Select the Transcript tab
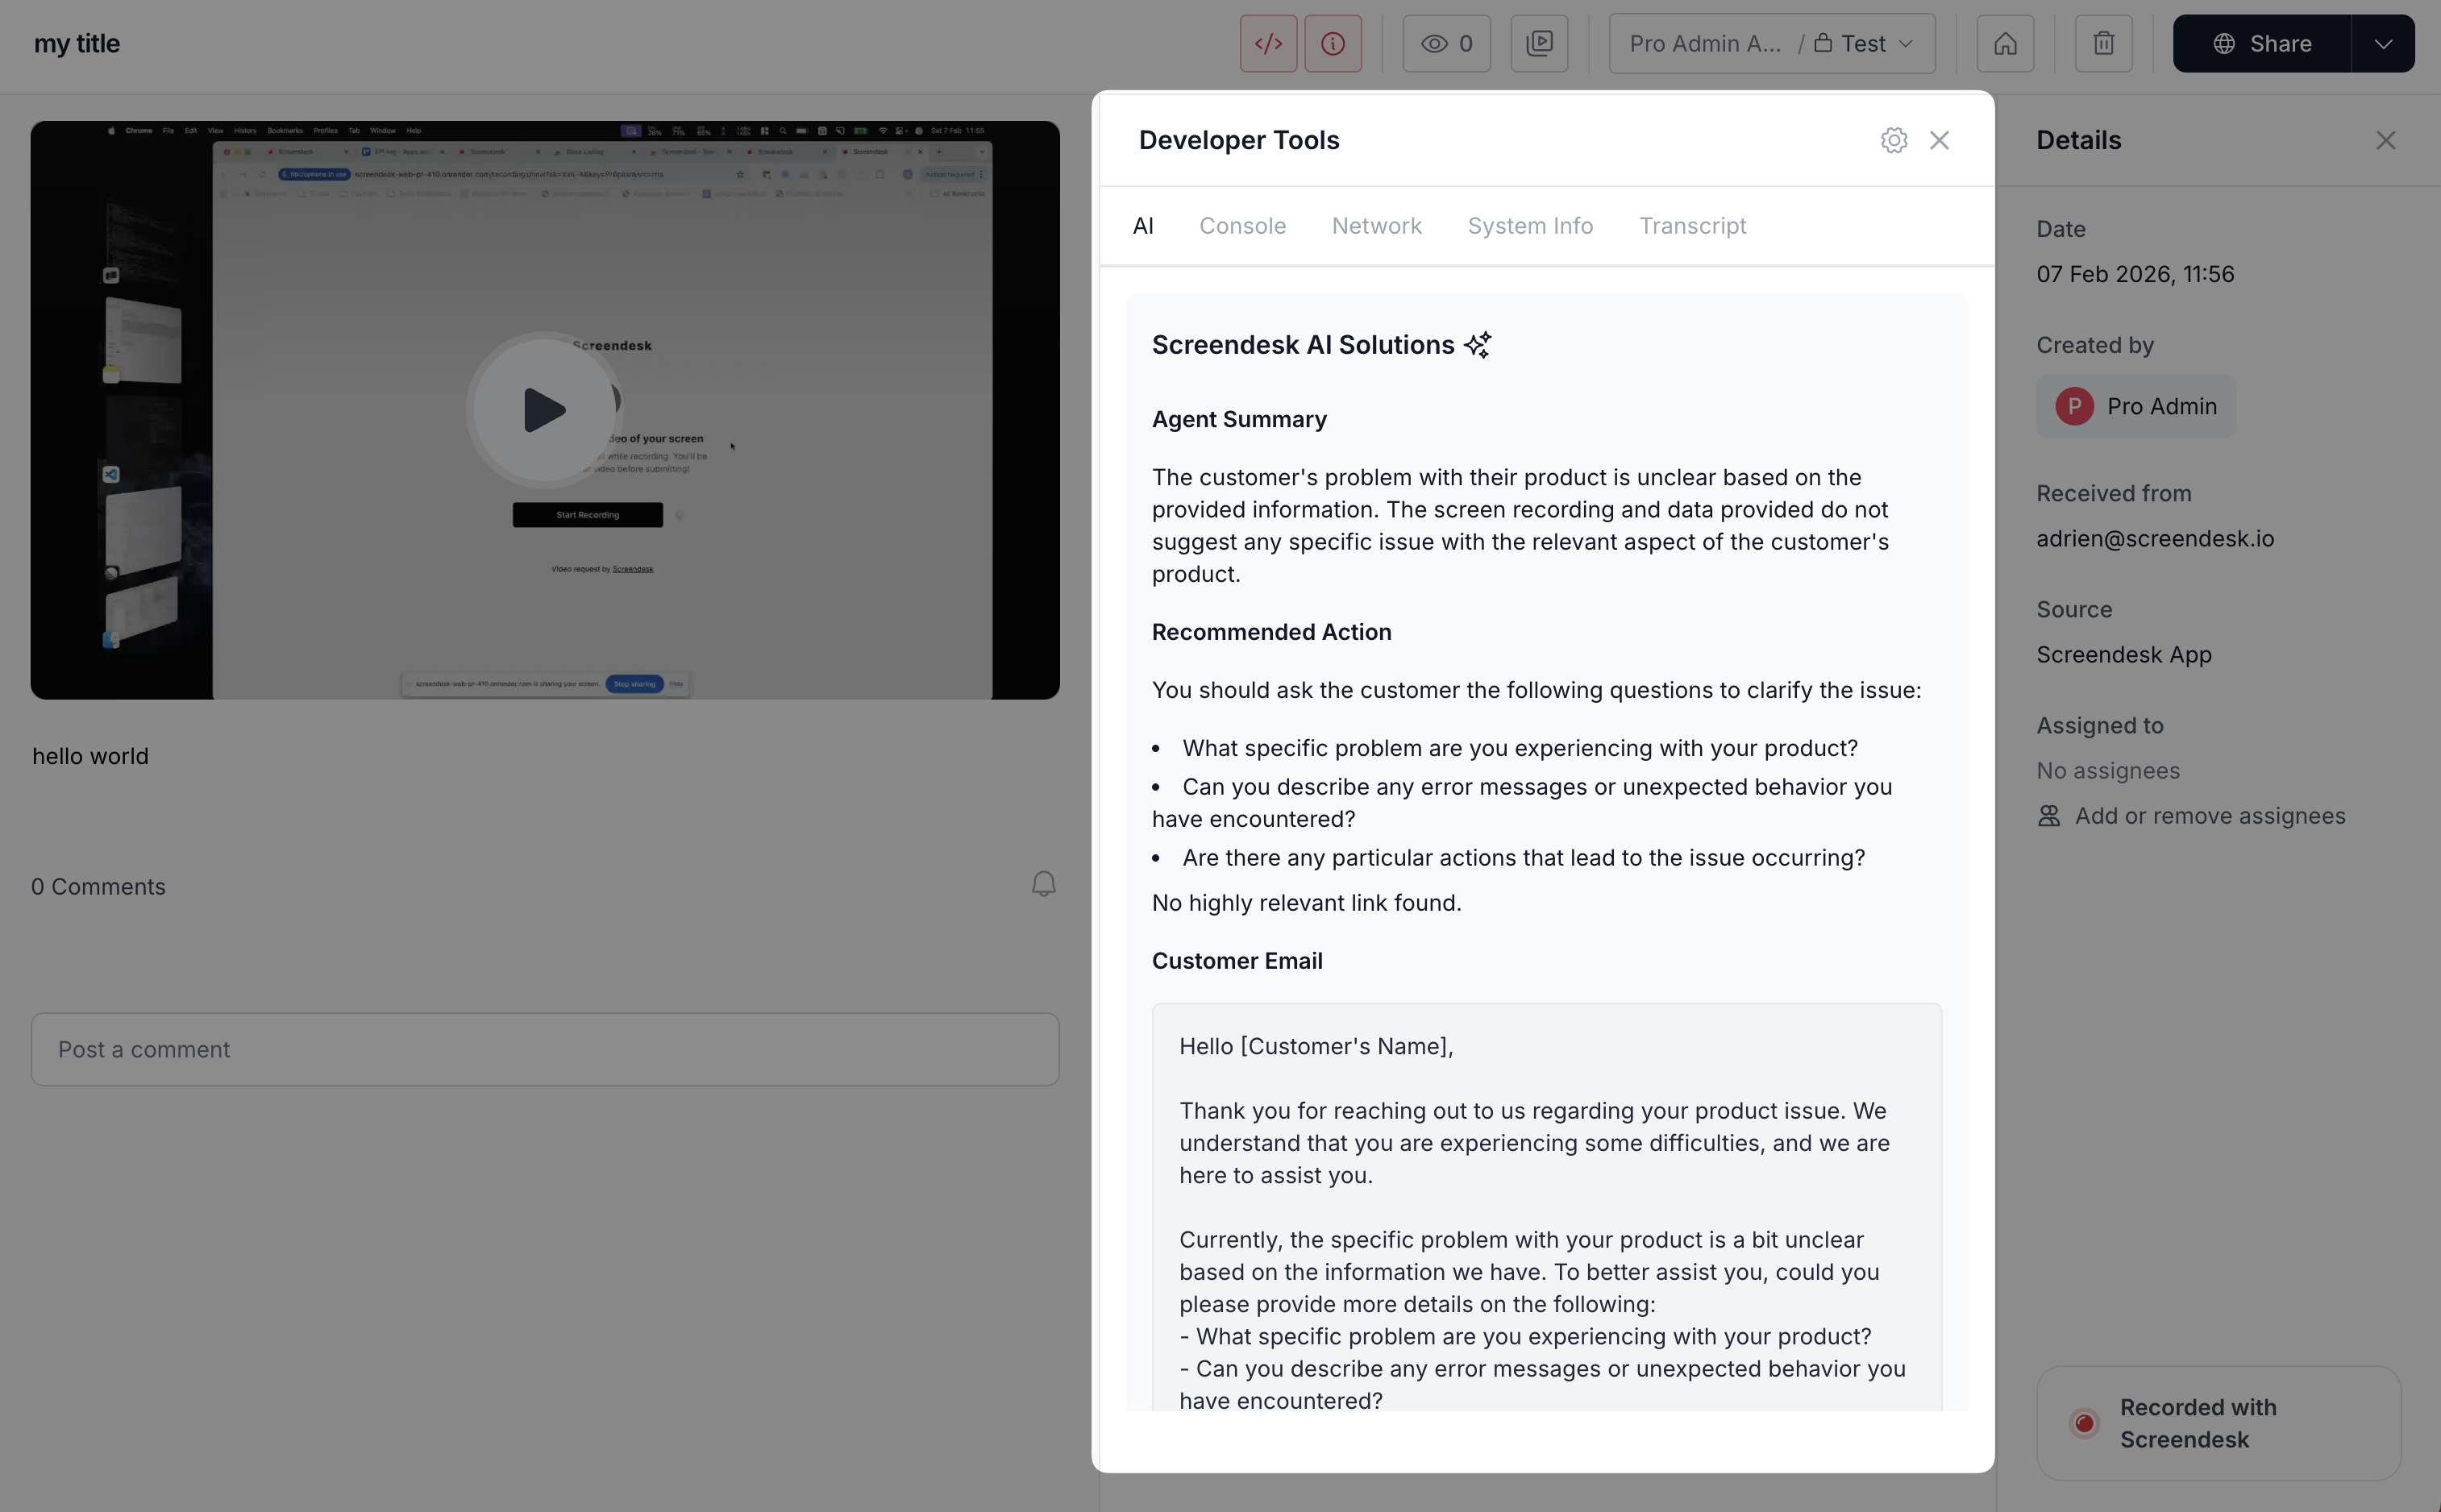Screen dimensions: 2441x1512 coord(1692,226)
